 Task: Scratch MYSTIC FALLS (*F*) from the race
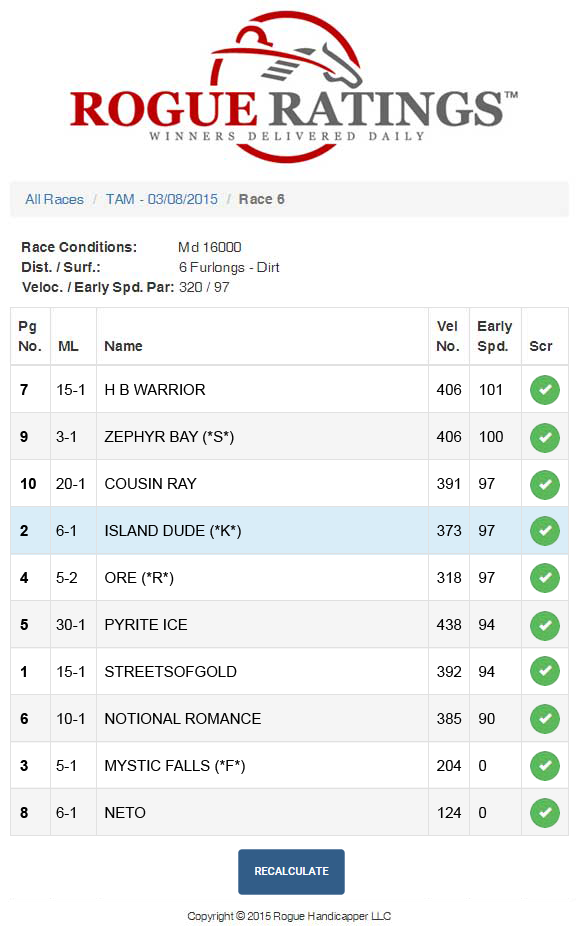tap(544, 765)
